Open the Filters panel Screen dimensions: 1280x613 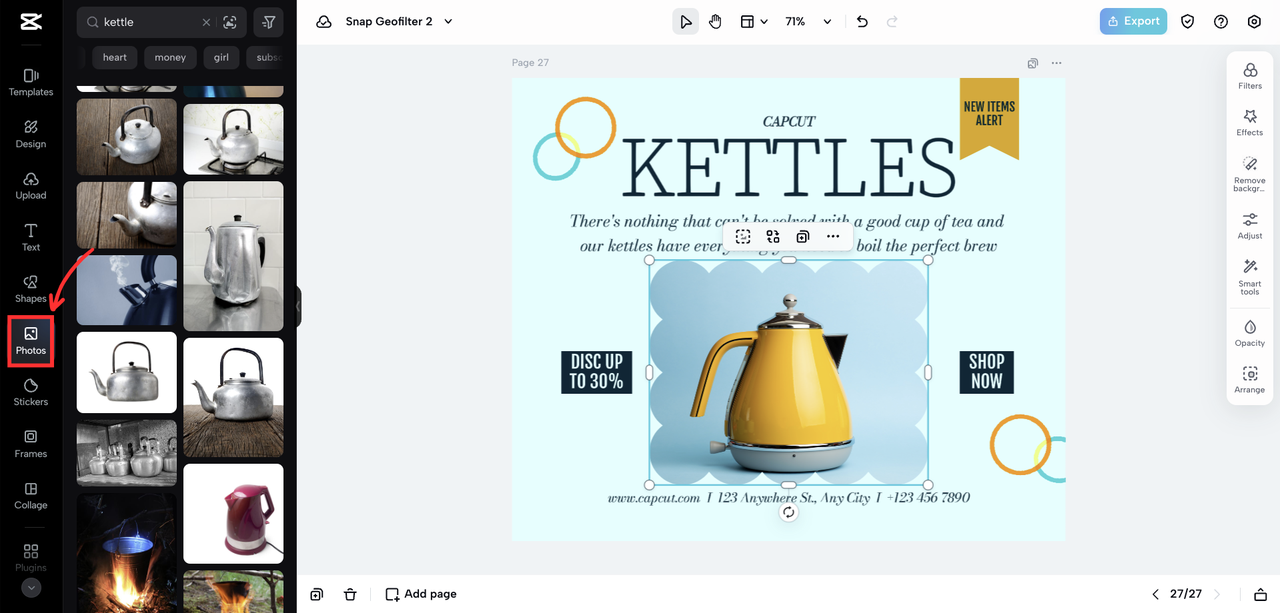point(1250,76)
